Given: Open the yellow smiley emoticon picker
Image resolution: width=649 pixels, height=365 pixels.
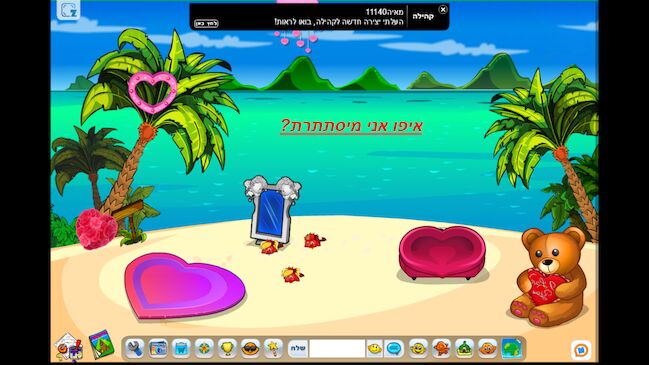Looking at the screenshot, I should coord(375,348).
